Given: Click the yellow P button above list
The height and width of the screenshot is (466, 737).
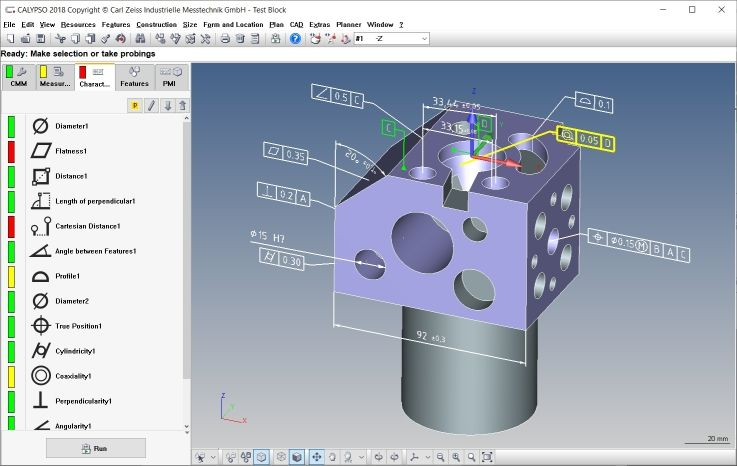Looking at the screenshot, I should 135,105.
